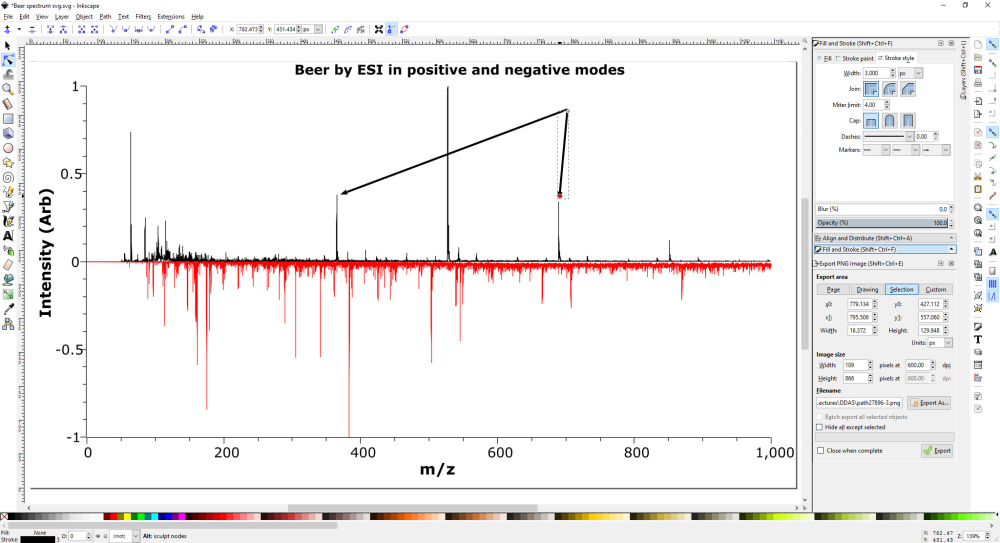Select the Dropper color picker tool

tap(8, 309)
